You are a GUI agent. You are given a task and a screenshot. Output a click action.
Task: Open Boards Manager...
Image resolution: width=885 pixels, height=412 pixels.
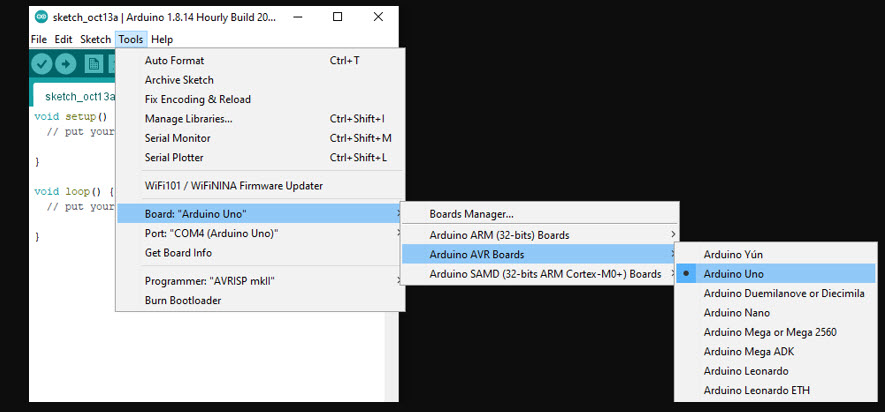(540, 214)
